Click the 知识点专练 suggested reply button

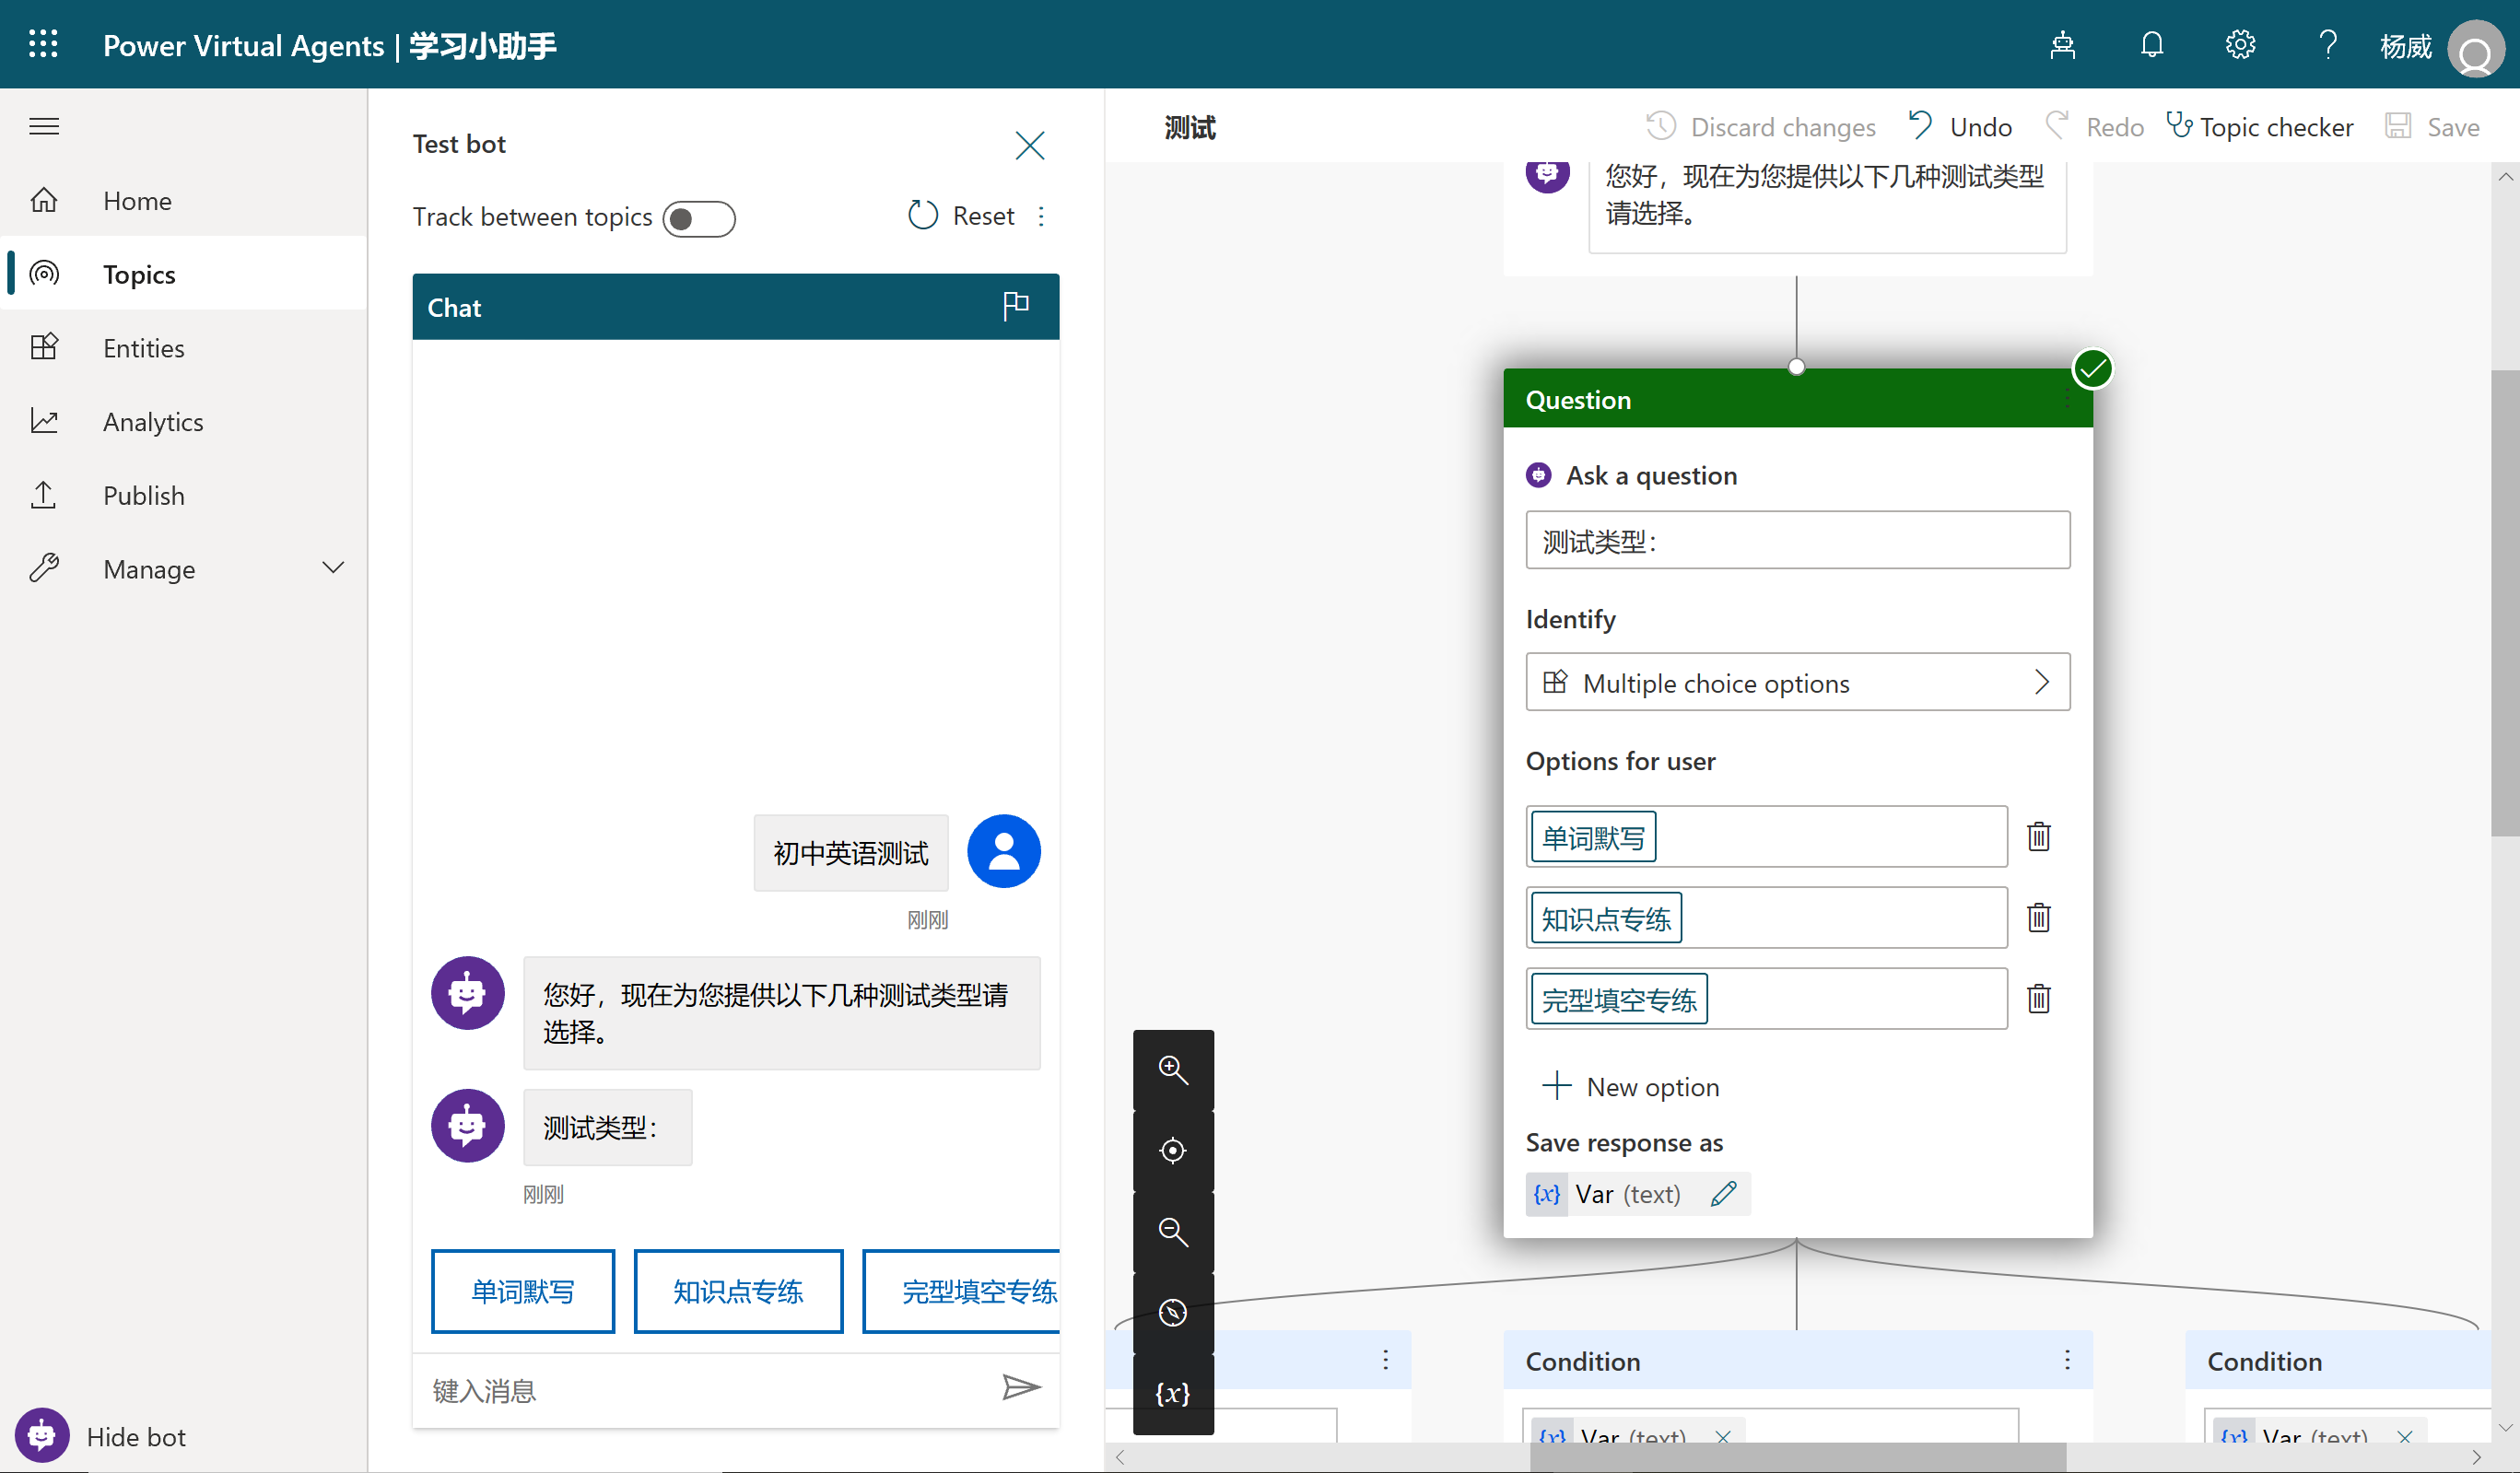tap(738, 1291)
